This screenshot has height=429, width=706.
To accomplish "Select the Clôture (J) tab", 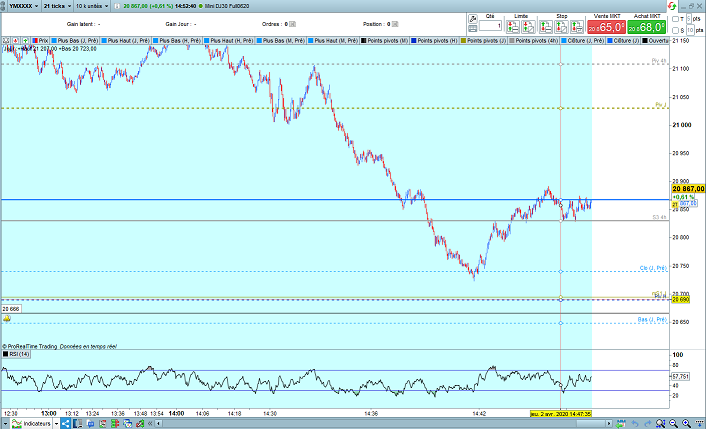I will (x=624, y=41).
